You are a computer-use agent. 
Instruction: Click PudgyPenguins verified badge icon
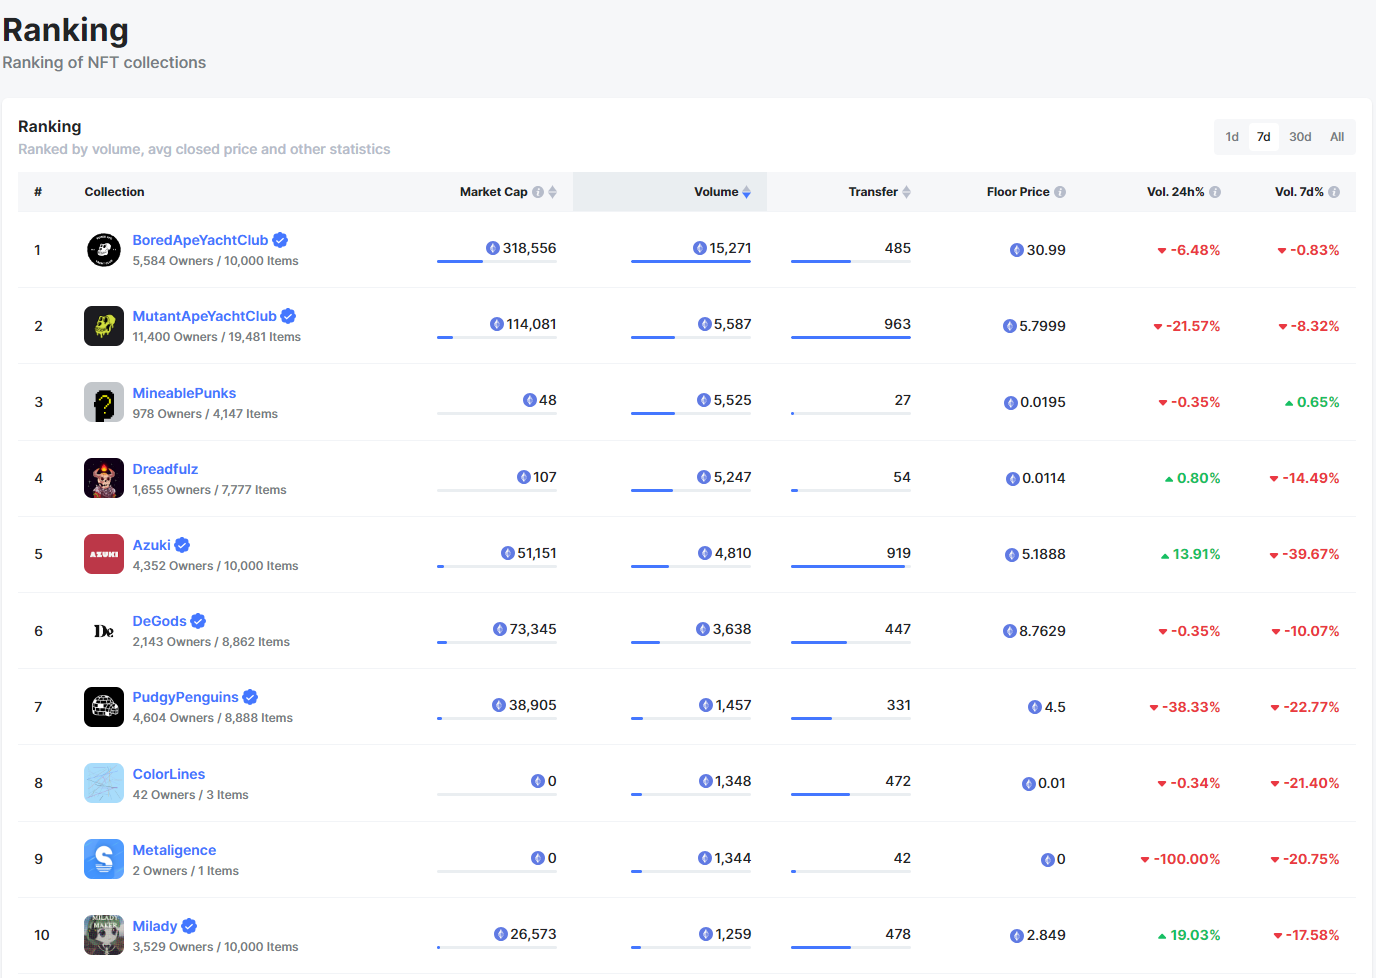[x=250, y=697]
